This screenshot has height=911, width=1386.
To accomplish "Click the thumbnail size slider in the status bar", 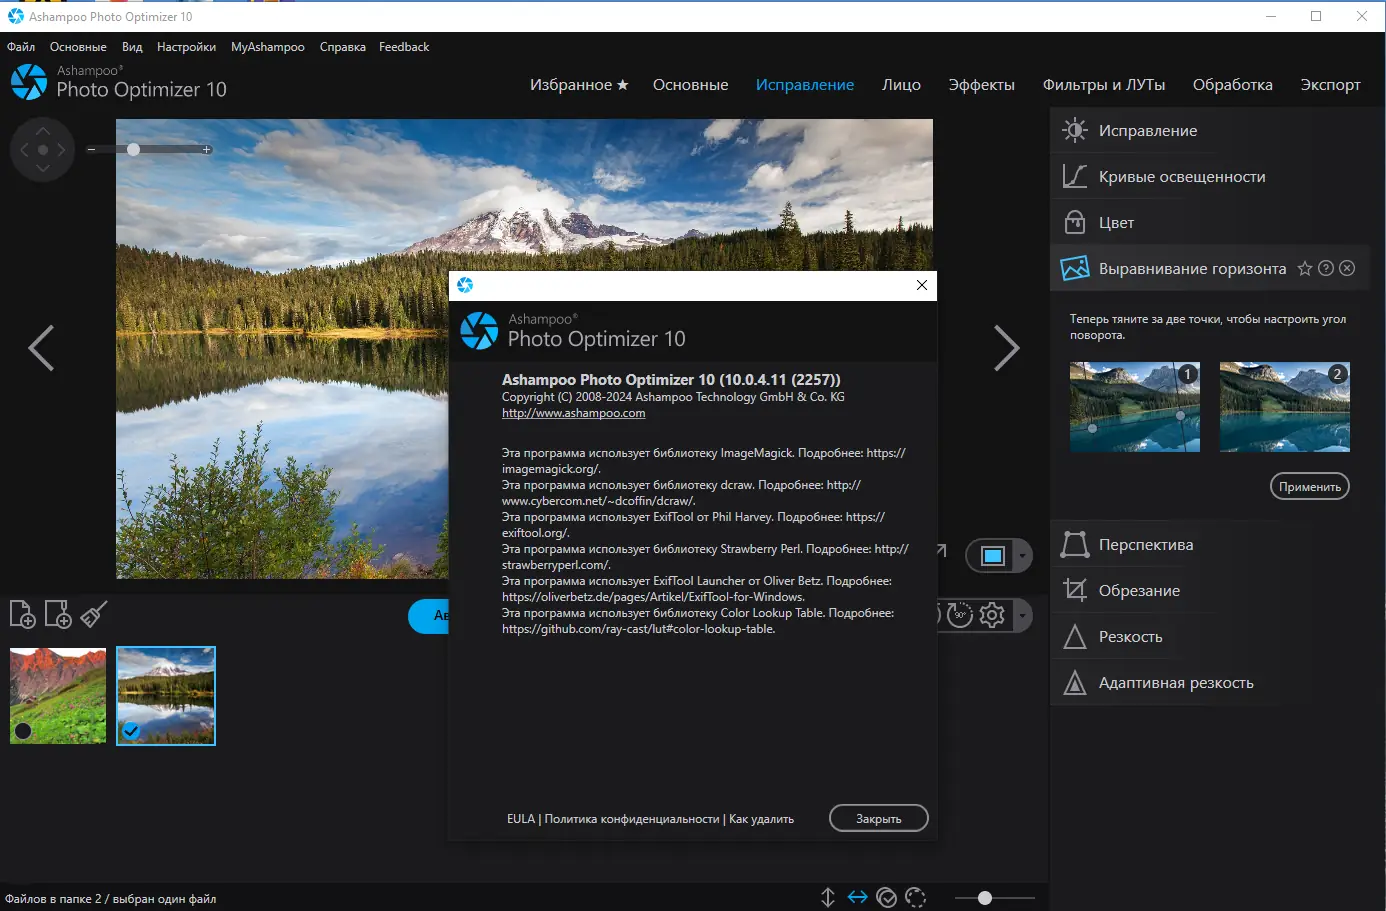I will 994,898.
